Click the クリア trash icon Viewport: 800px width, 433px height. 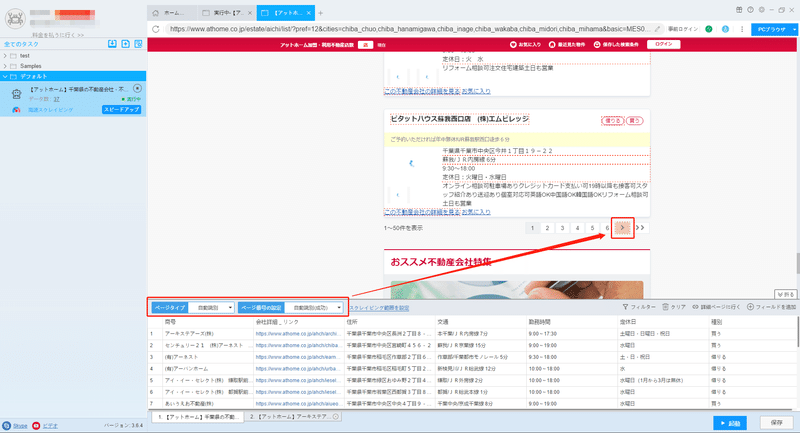(665, 307)
